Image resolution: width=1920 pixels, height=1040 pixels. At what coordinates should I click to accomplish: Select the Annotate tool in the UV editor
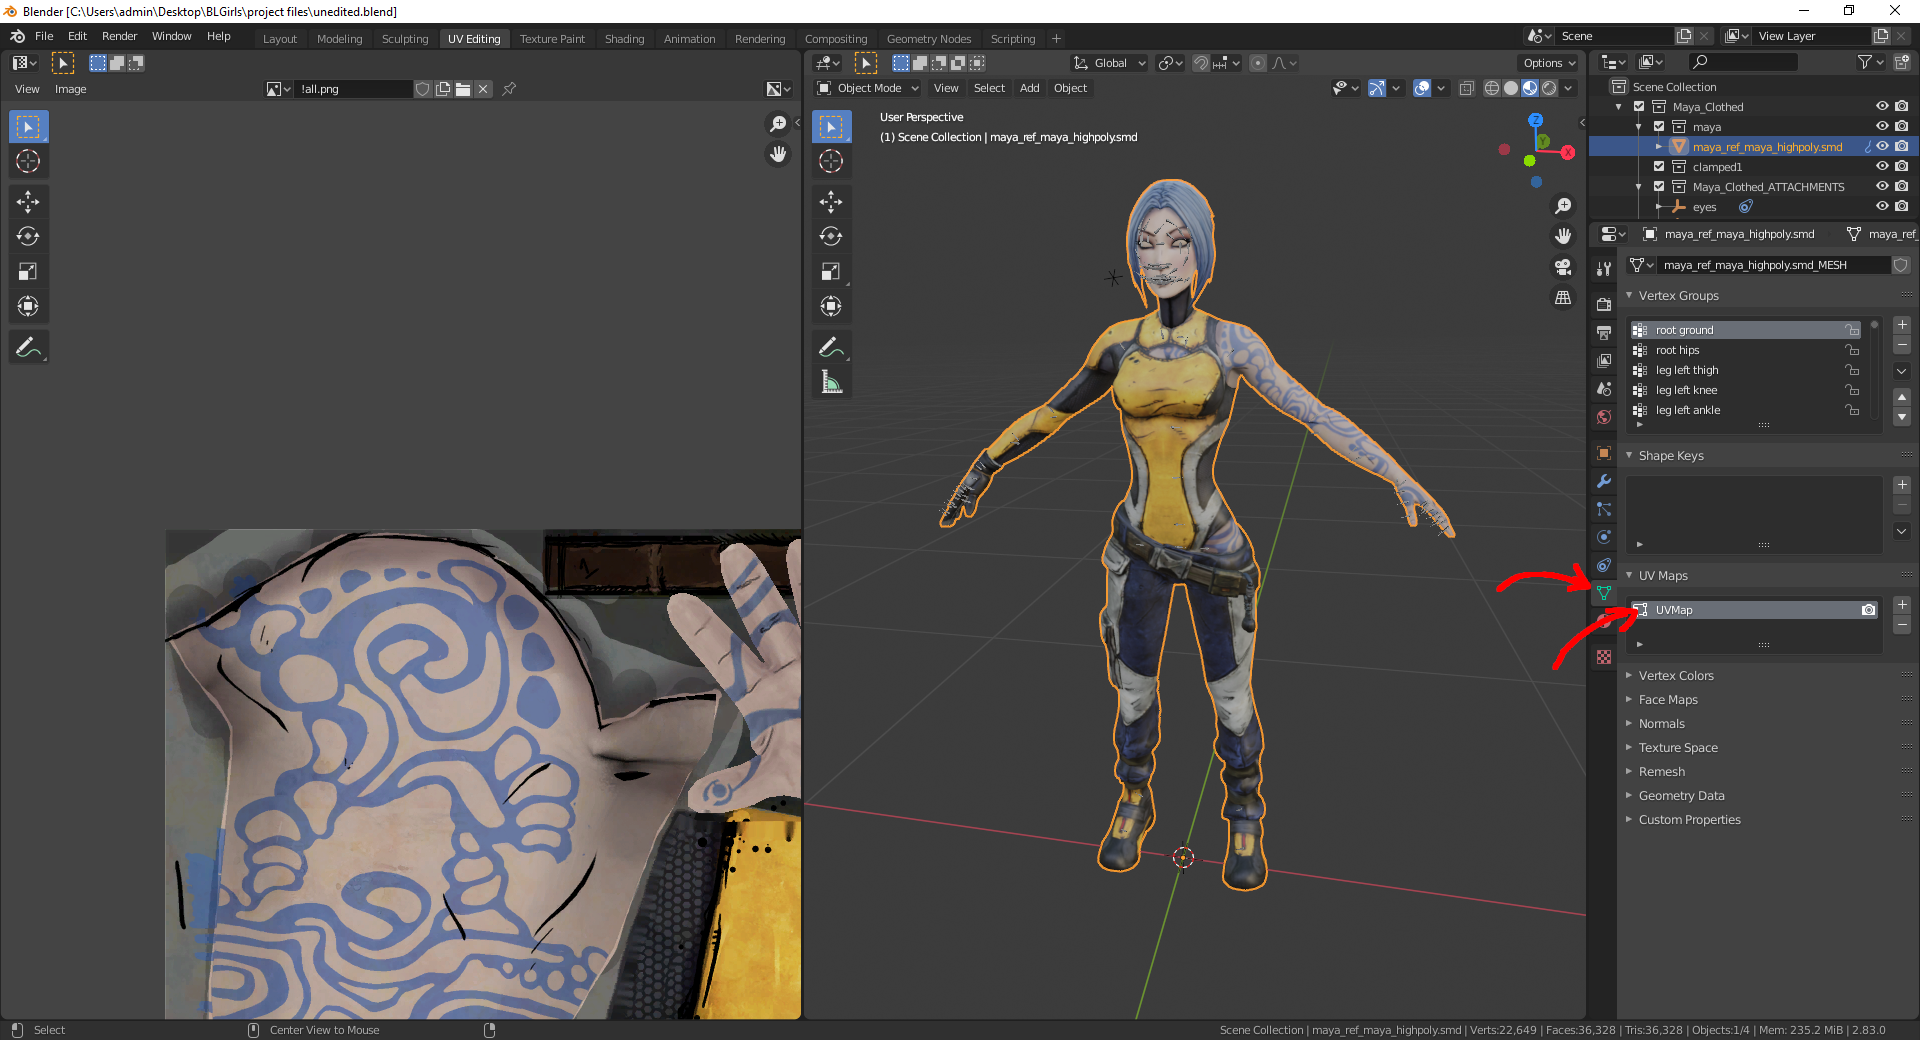click(x=28, y=348)
